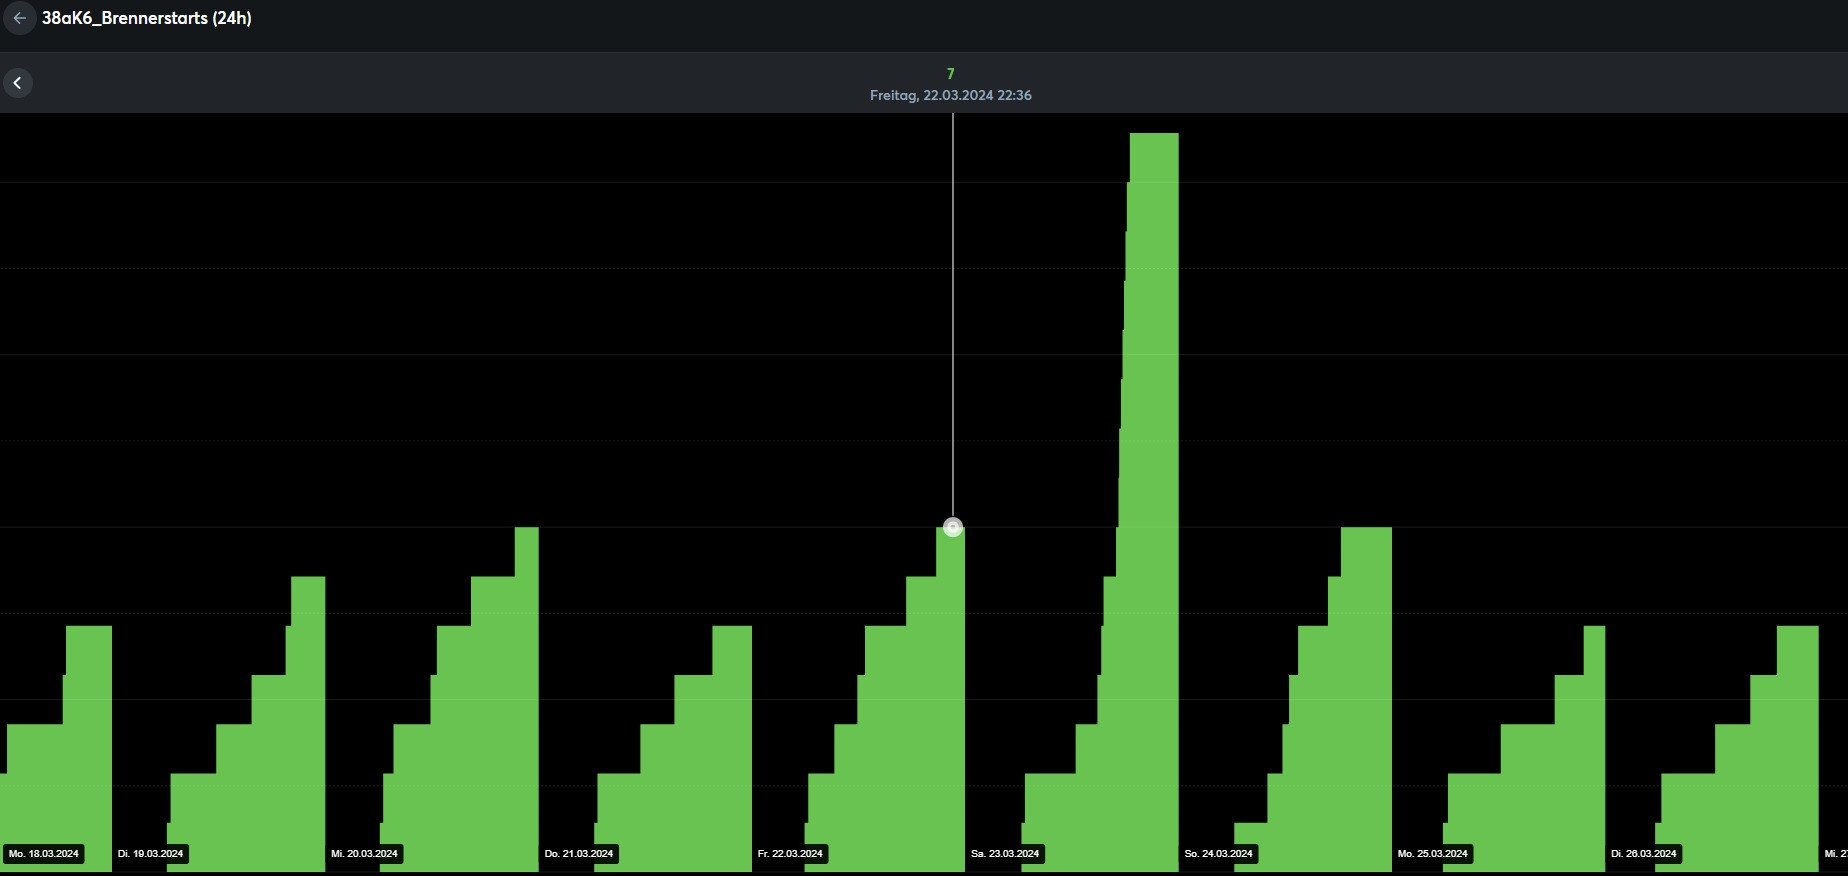This screenshot has width=1848, height=876.
Task: Select the Mo. 18.03.2024 date label
Action: tap(44, 854)
